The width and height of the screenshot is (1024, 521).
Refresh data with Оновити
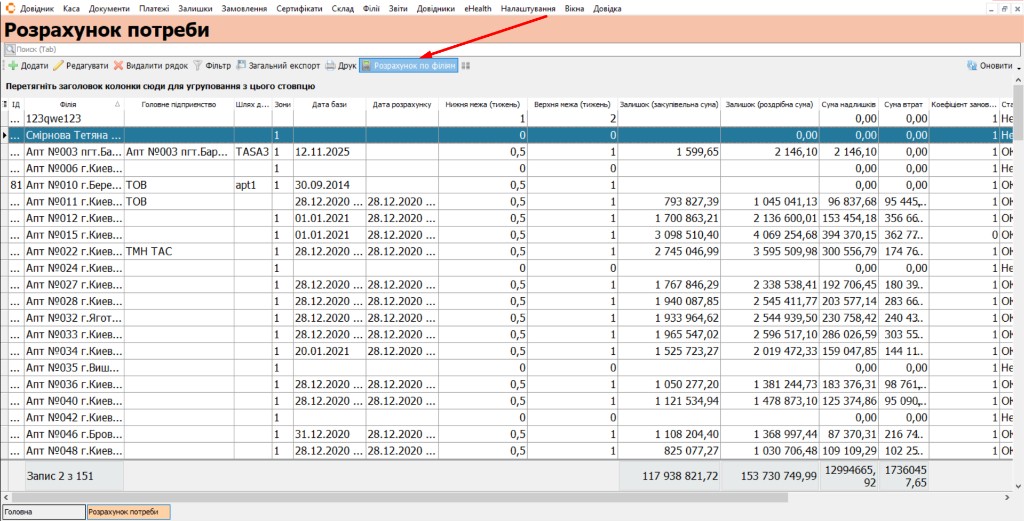click(990, 66)
